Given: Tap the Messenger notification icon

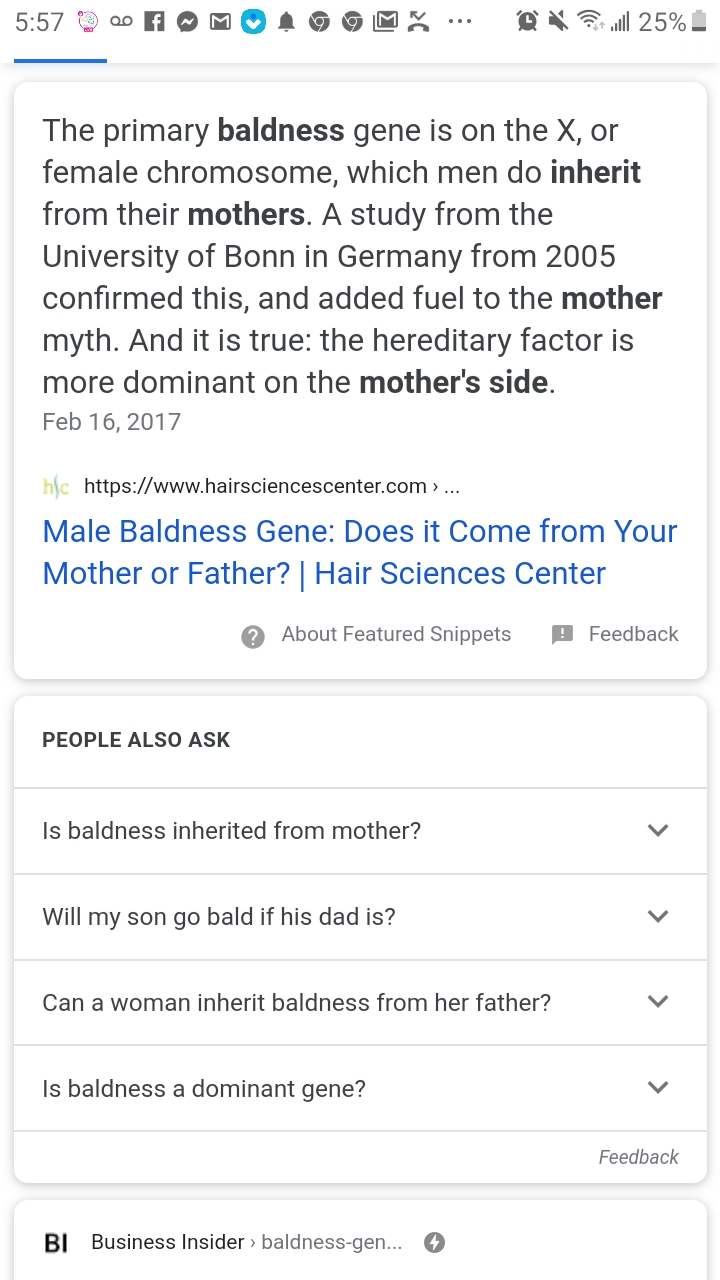Looking at the screenshot, I should (187, 22).
